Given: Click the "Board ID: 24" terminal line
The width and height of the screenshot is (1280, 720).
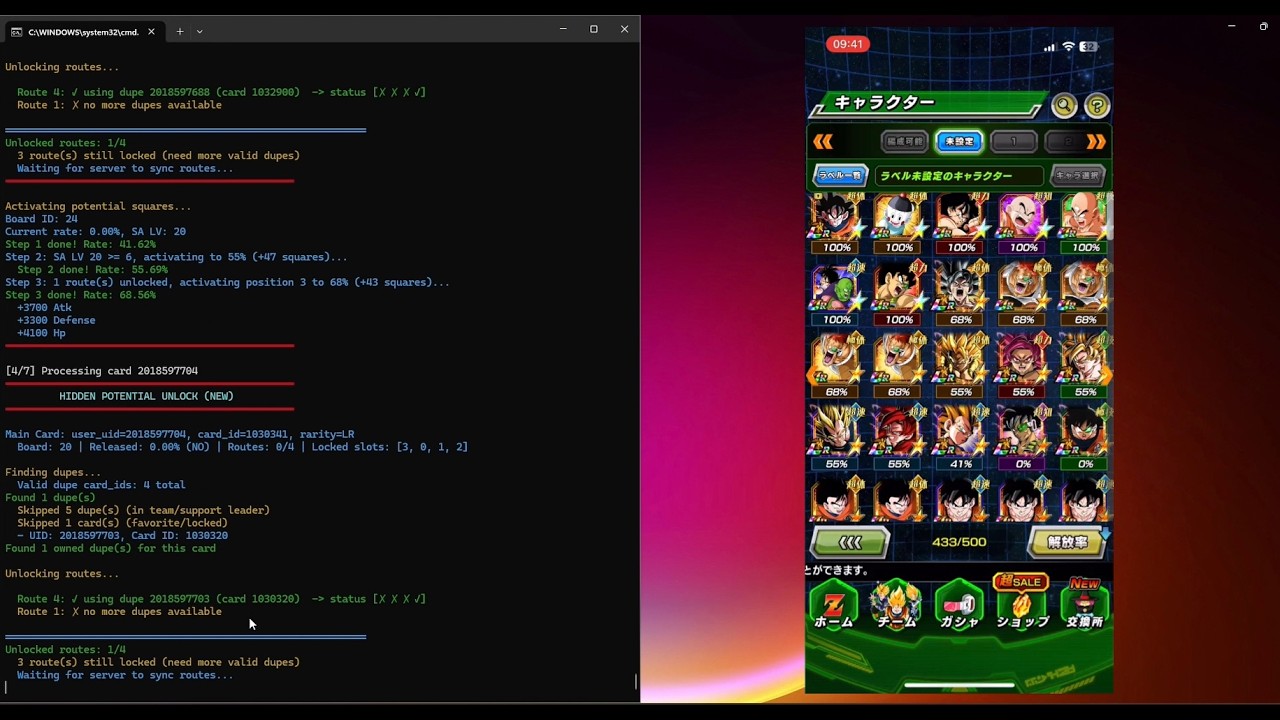Looking at the screenshot, I should (x=41, y=219).
